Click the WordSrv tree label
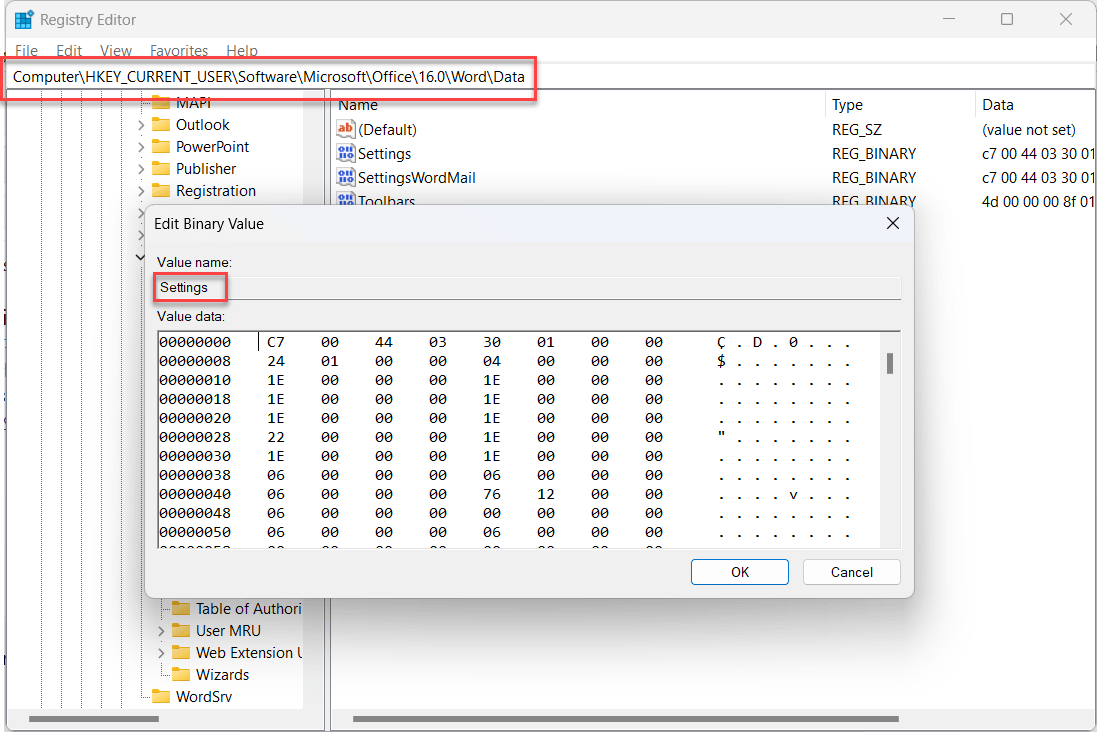 204,697
